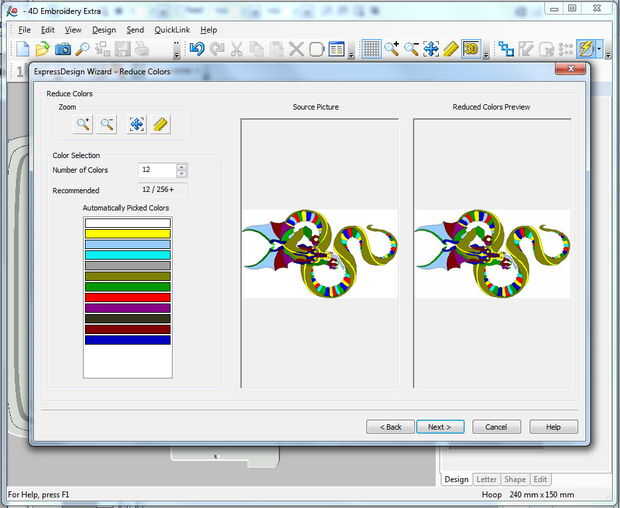Click the rounded rectangle hoop icon

[316, 49]
